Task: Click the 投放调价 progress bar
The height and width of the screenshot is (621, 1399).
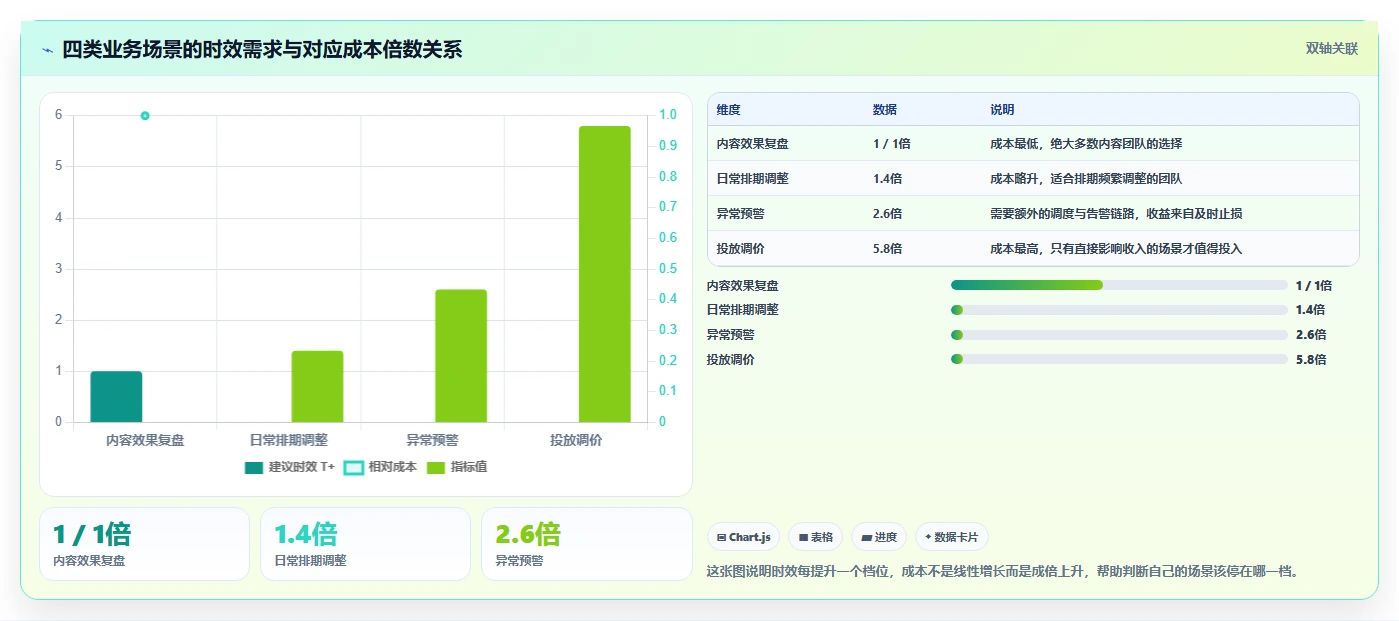Action: (1119, 359)
